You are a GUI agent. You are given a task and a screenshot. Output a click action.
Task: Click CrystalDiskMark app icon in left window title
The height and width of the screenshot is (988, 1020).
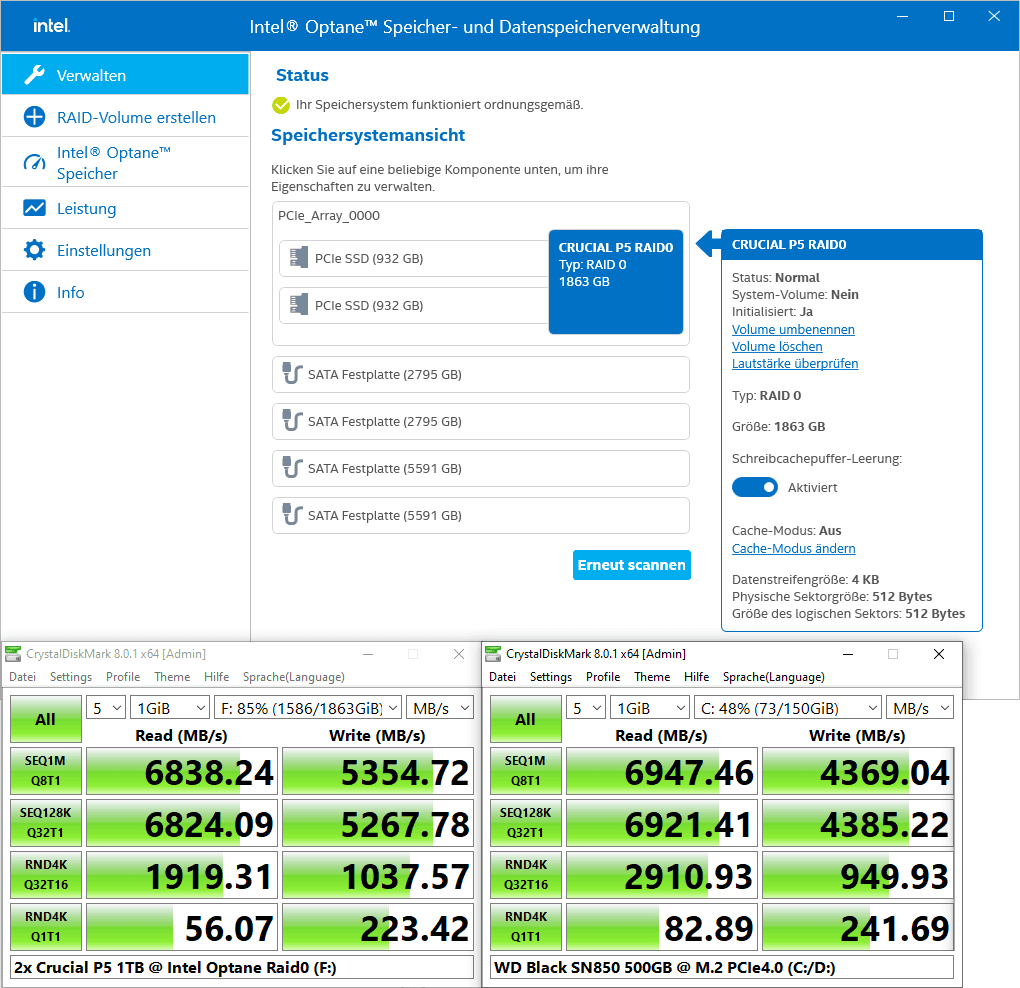tap(13, 654)
